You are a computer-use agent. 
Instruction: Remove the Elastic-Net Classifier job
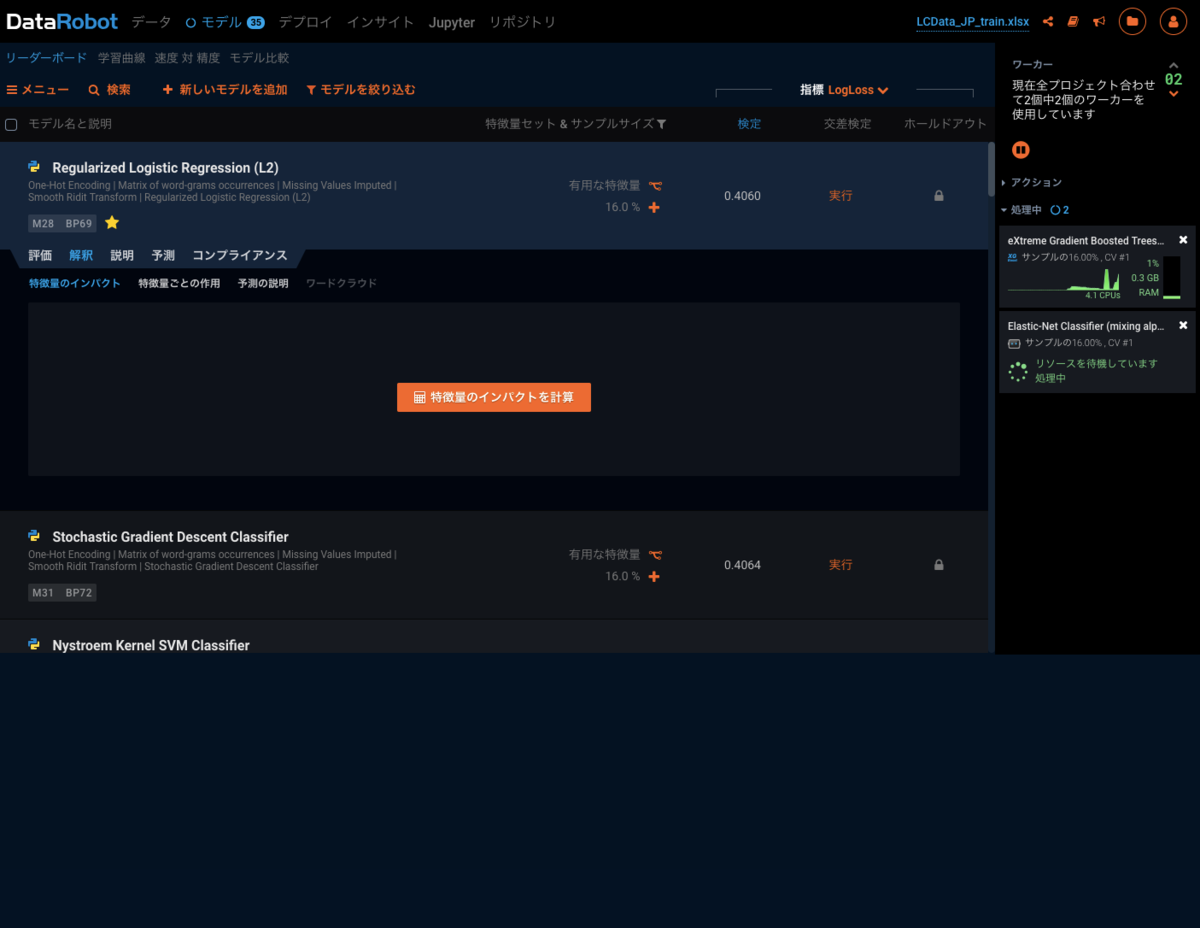pyautogui.click(x=1183, y=326)
